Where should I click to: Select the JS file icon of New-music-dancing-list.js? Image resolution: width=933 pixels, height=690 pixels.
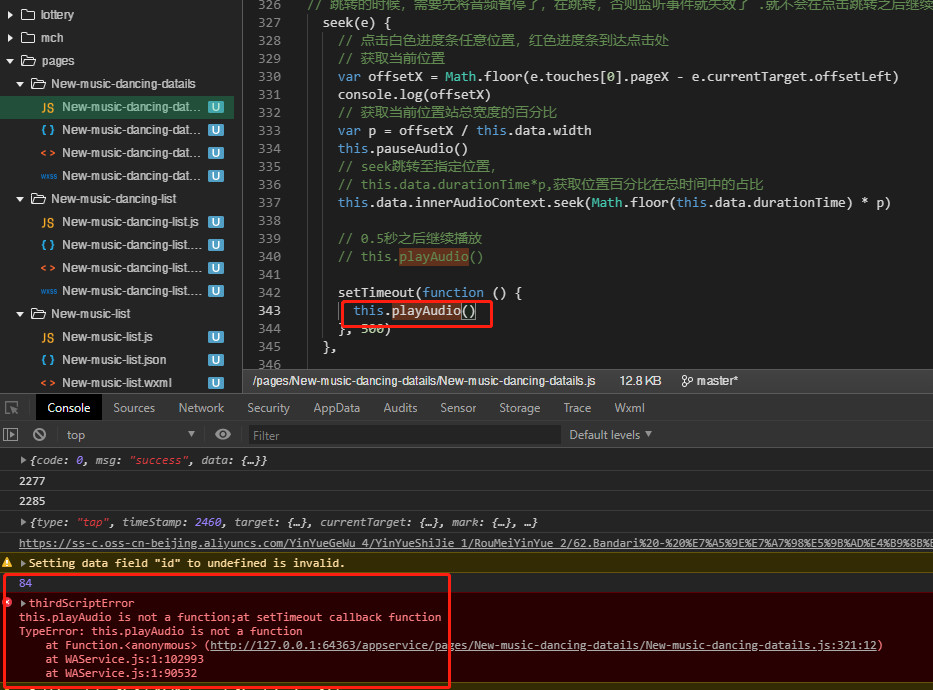(48, 222)
